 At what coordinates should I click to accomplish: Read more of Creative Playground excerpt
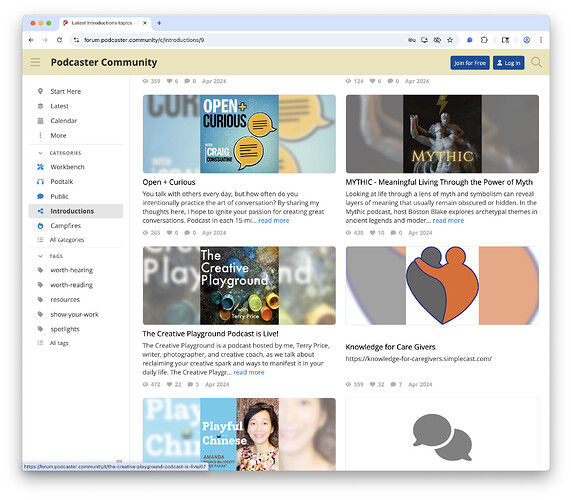pyautogui.click(x=249, y=372)
